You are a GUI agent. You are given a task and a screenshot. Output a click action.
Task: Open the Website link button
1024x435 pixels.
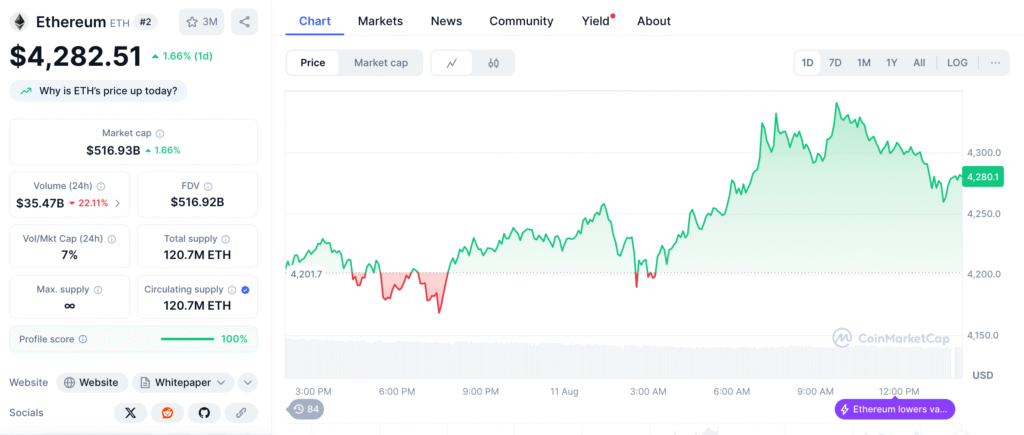coord(91,382)
